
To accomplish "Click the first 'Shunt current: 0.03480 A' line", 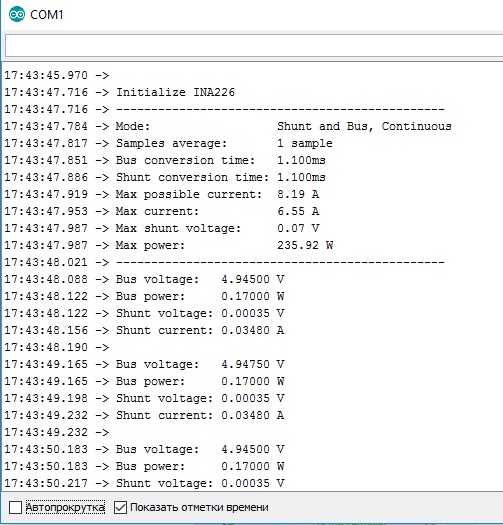I will point(144,330).
